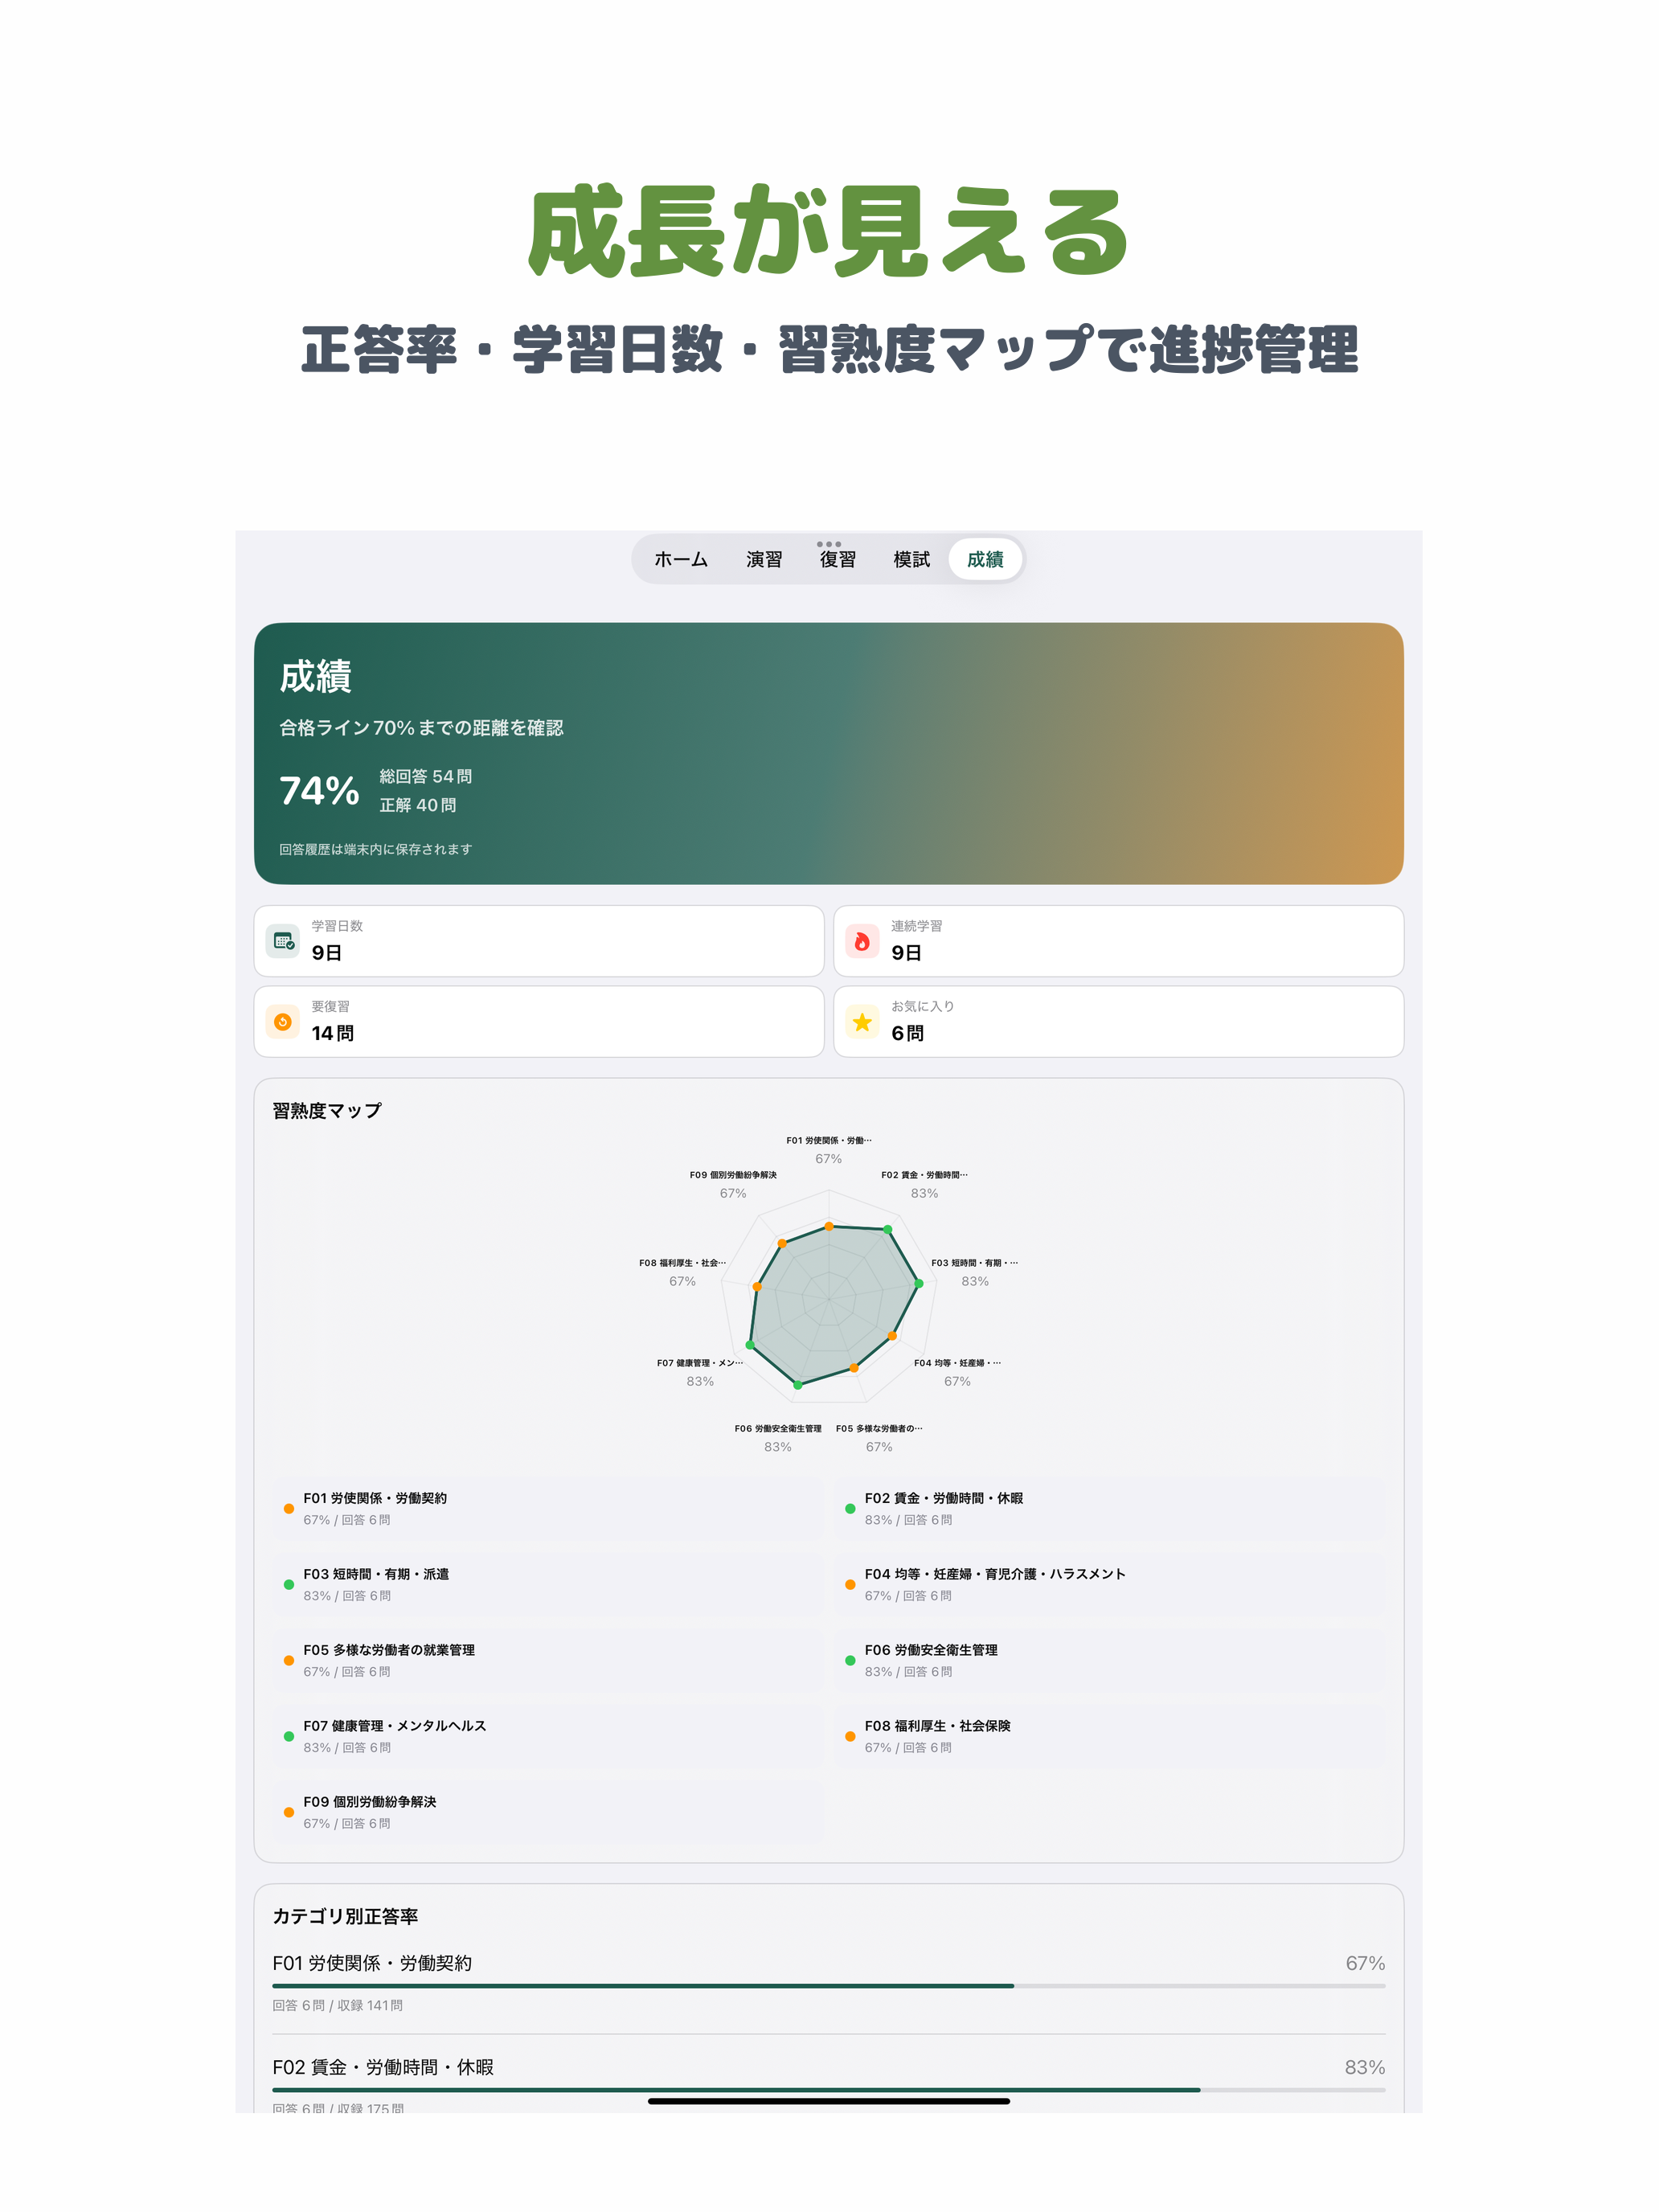1659x2212 pixels.
Task: Open the お気に入り 6問 card
Action: click(x=1118, y=1021)
